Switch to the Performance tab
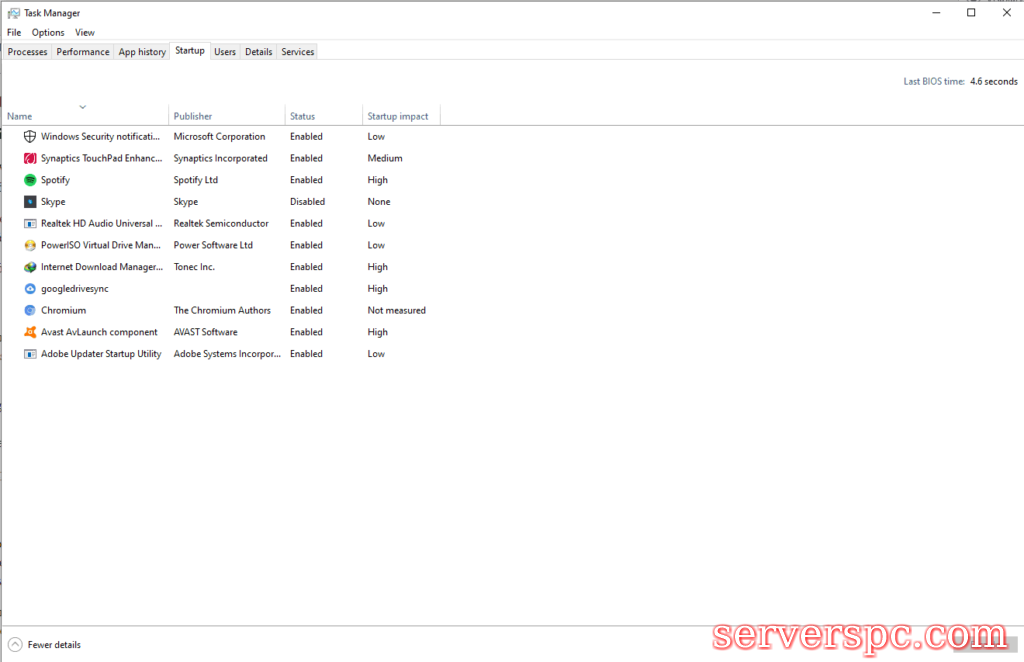The height and width of the screenshot is (662, 1024). coord(83,52)
